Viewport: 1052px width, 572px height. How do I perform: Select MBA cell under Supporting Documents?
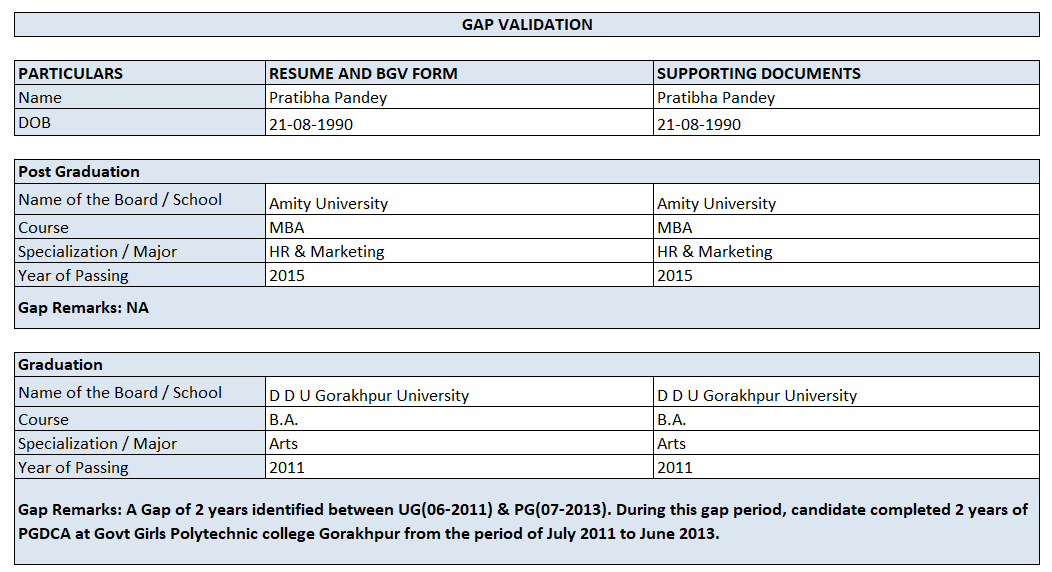point(675,228)
